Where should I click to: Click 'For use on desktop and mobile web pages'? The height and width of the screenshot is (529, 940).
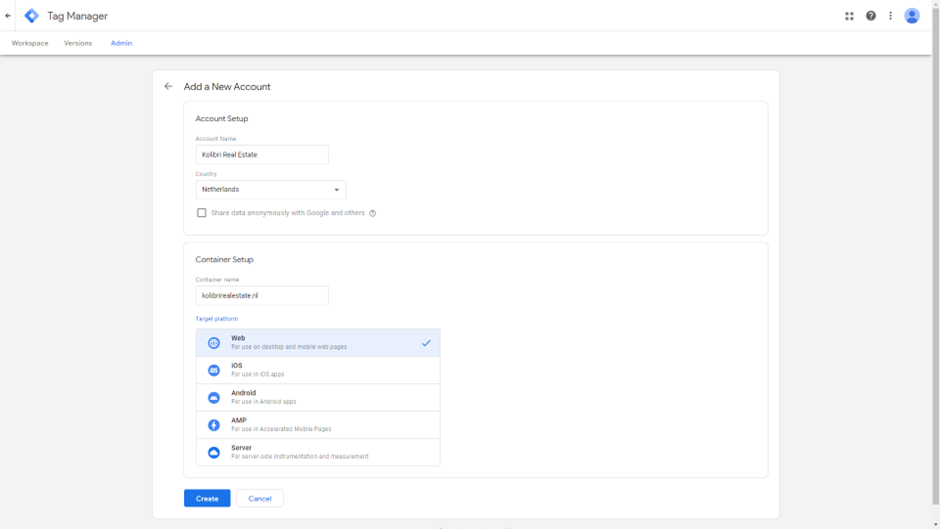coord(289,347)
